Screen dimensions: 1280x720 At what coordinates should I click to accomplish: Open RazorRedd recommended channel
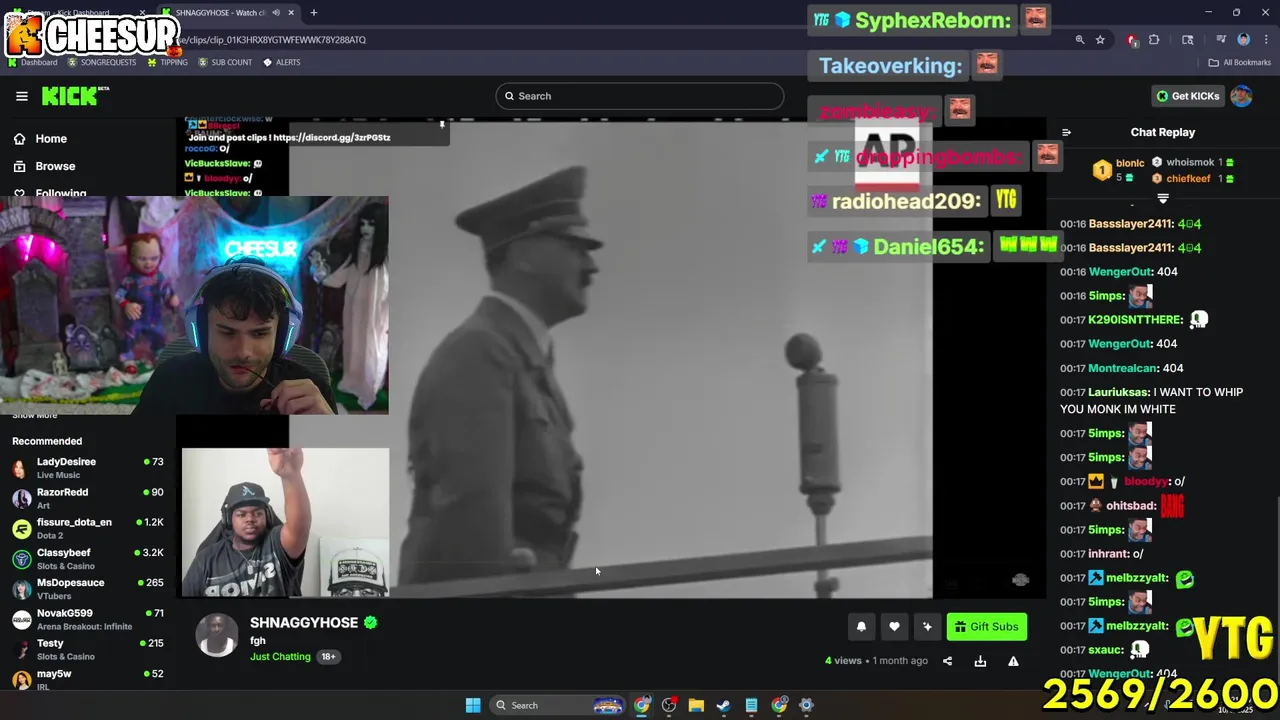(x=88, y=498)
